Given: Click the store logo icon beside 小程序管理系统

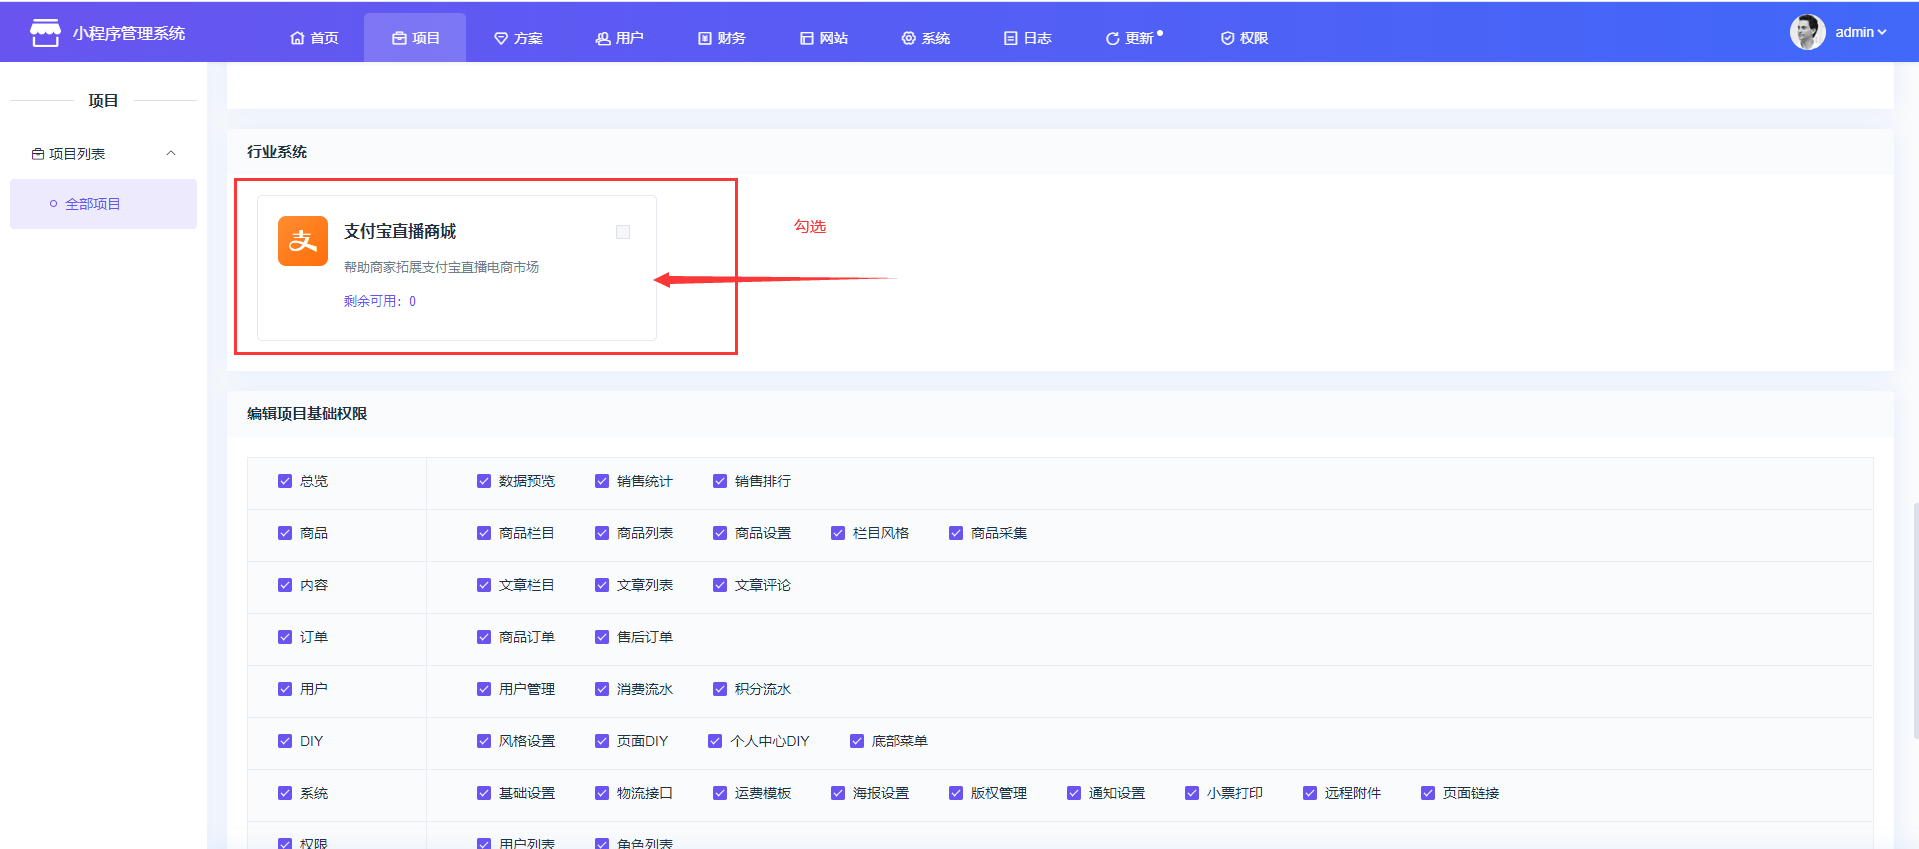Looking at the screenshot, I should tap(45, 33).
